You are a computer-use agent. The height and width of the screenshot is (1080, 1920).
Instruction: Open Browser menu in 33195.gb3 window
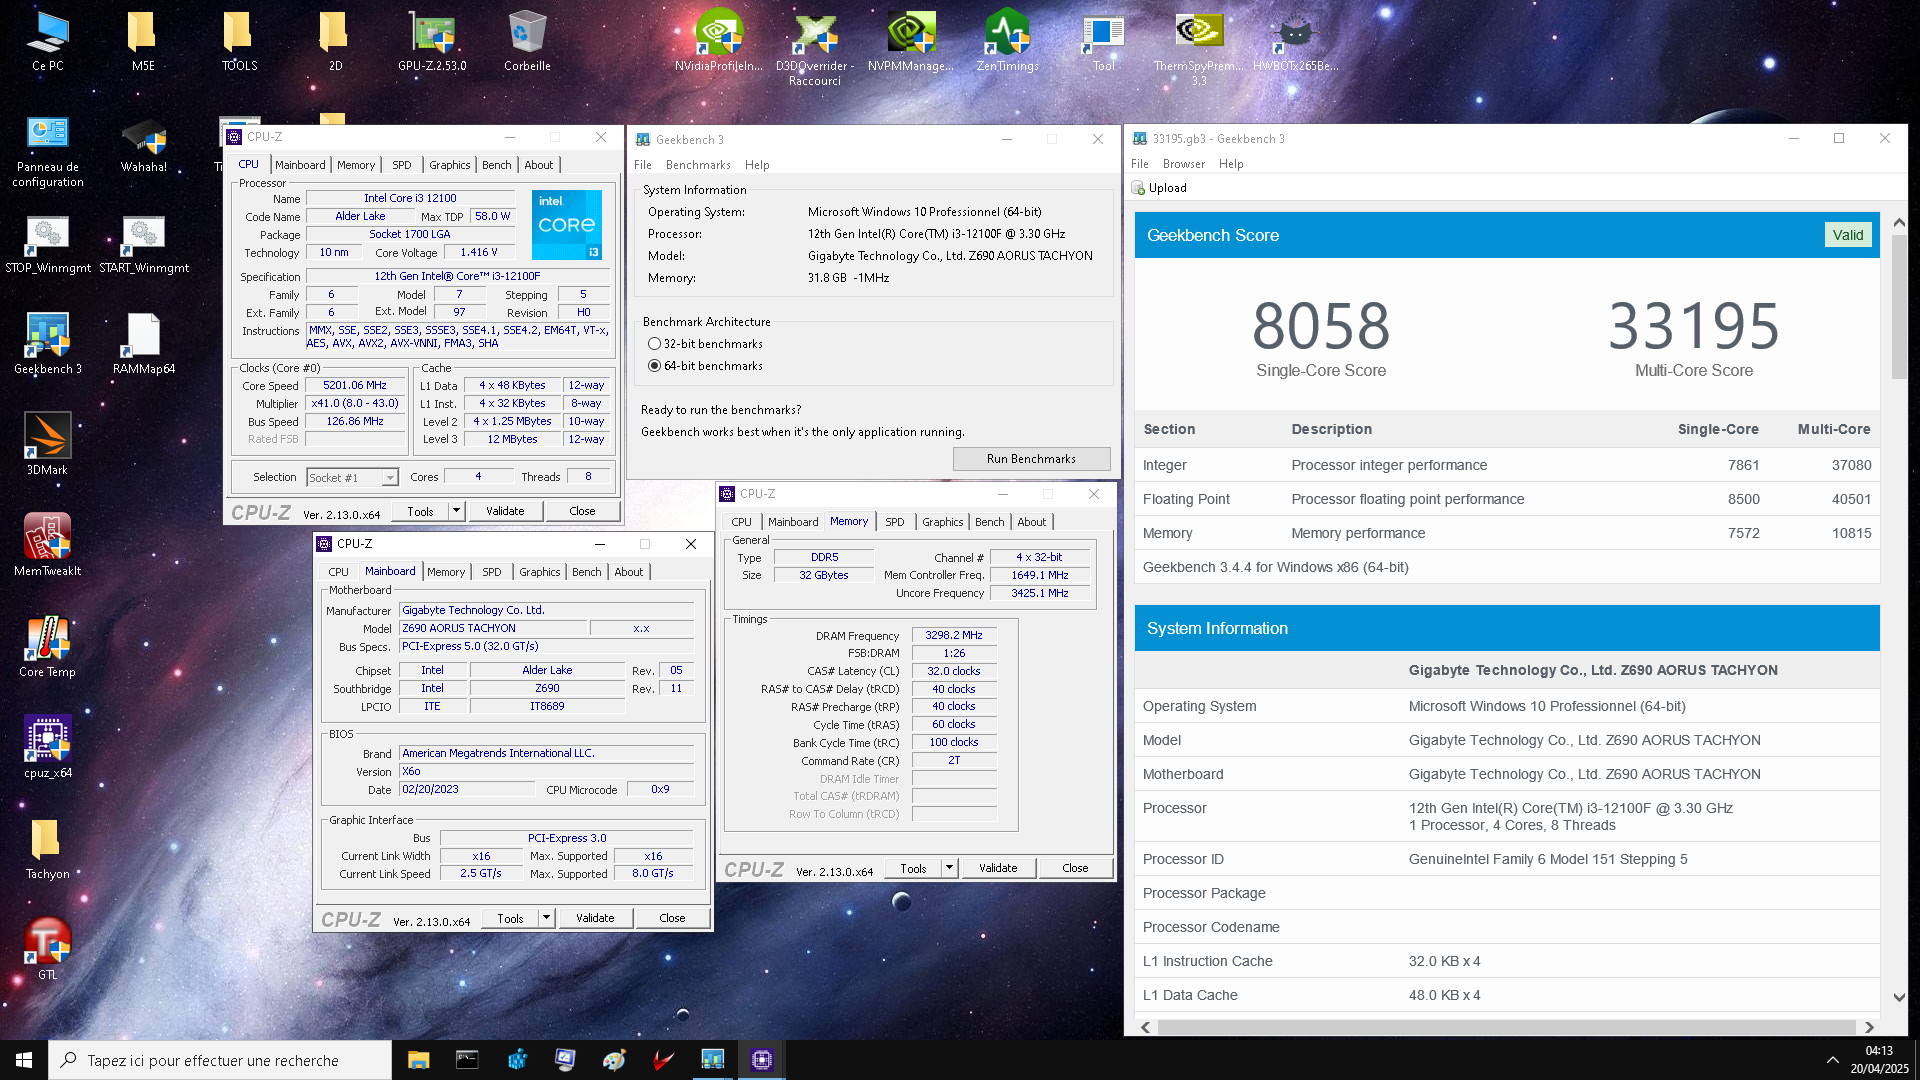coord(1184,164)
